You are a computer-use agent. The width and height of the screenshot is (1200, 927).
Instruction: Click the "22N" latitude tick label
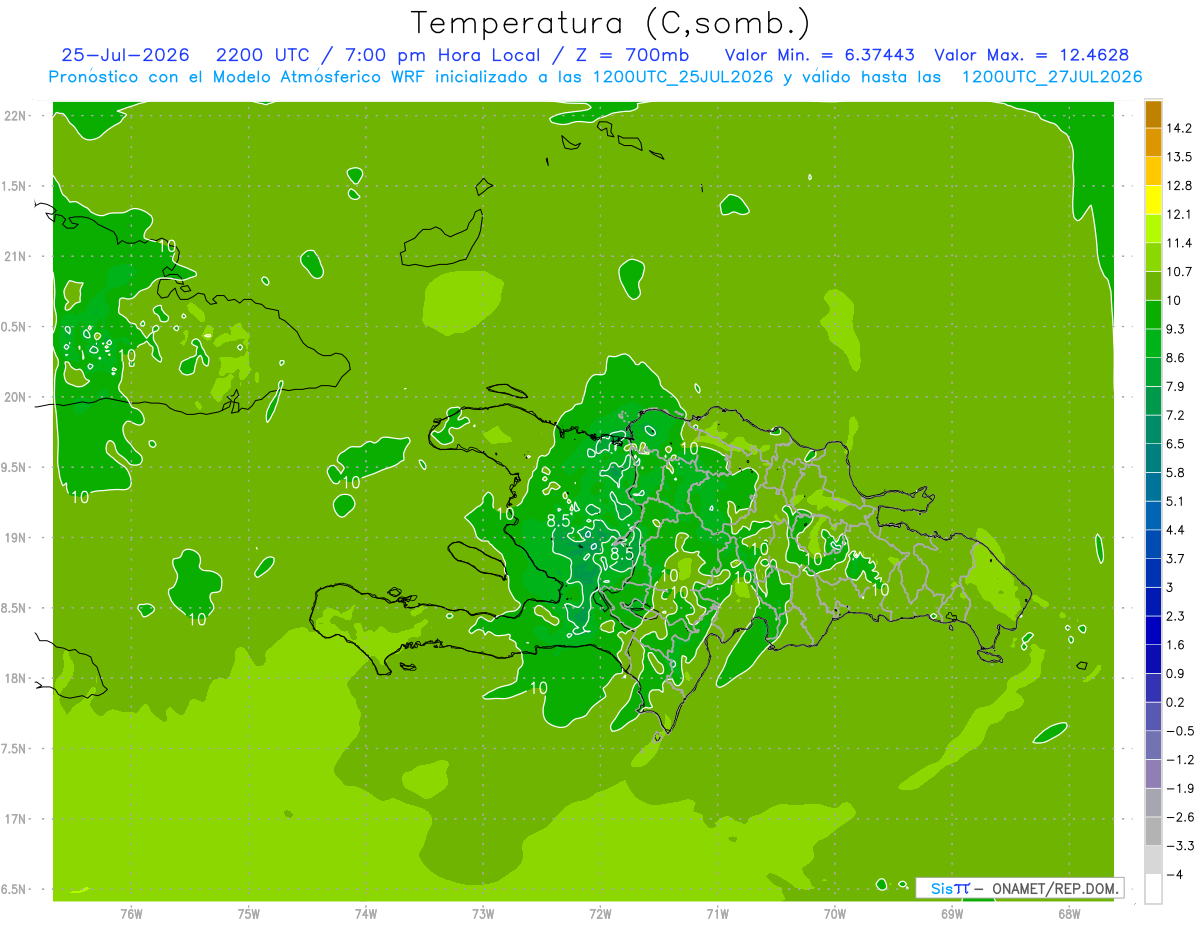17,115
